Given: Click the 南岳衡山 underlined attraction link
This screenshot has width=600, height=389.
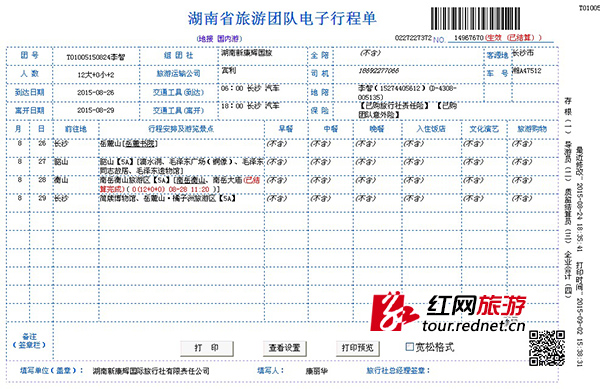Looking at the screenshot, I should (x=192, y=180).
